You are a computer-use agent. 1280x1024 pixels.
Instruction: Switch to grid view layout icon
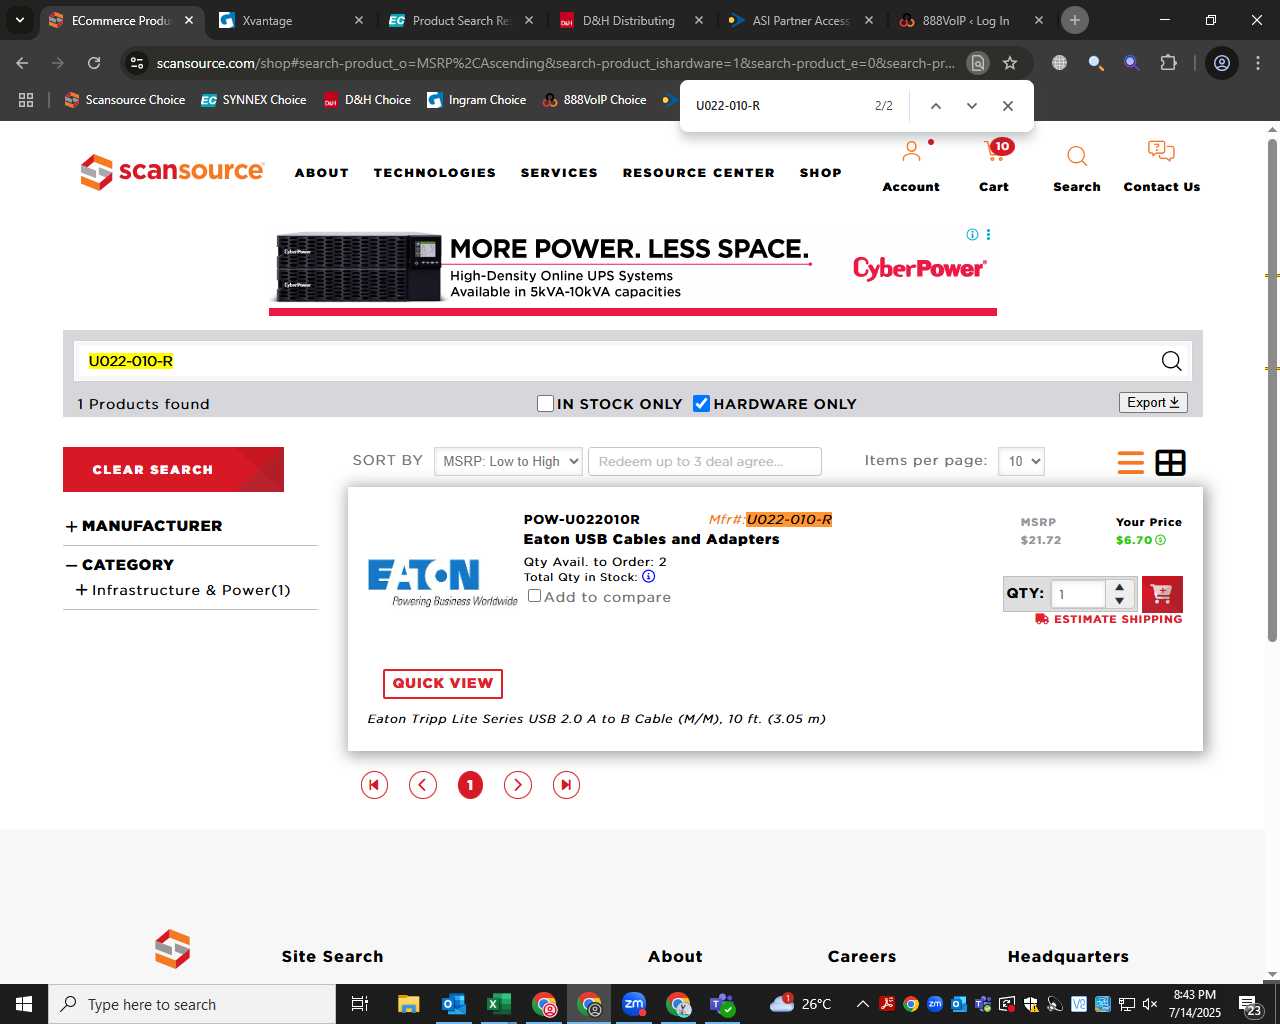click(1170, 463)
